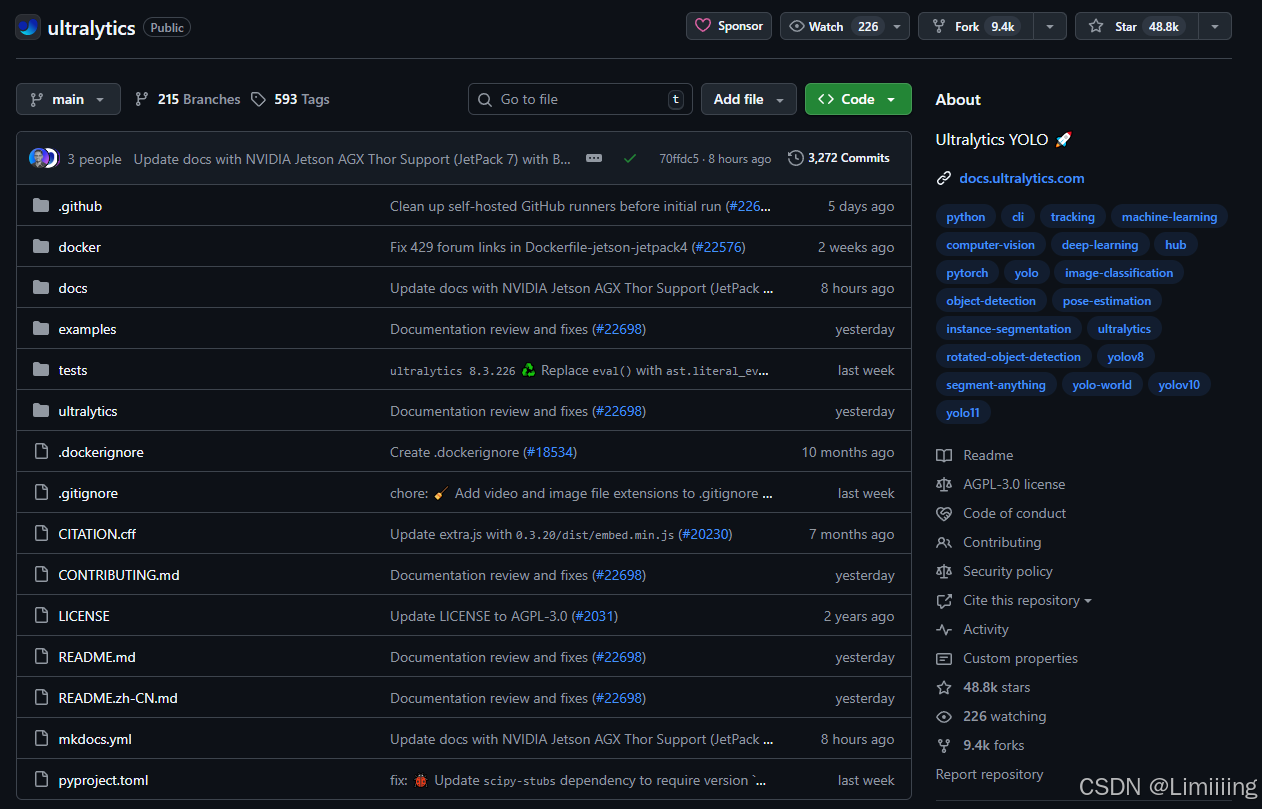Open pull request #18534 link
The image size is (1262, 809).
pyautogui.click(x=550, y=452)
